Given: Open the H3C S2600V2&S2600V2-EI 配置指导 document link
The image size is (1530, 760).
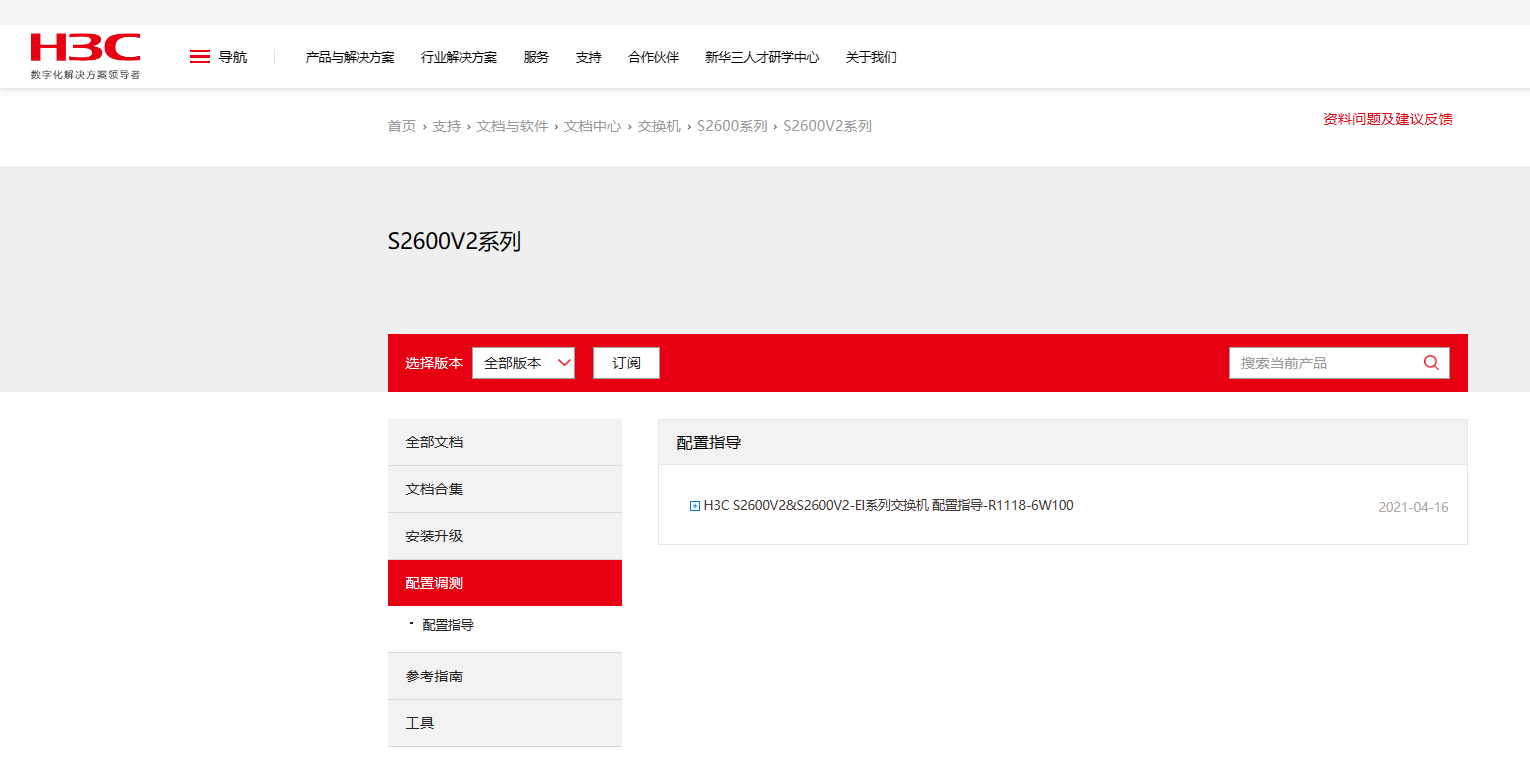Looking at the screenshot, I should pyautogui.click(x=889, y=506).
